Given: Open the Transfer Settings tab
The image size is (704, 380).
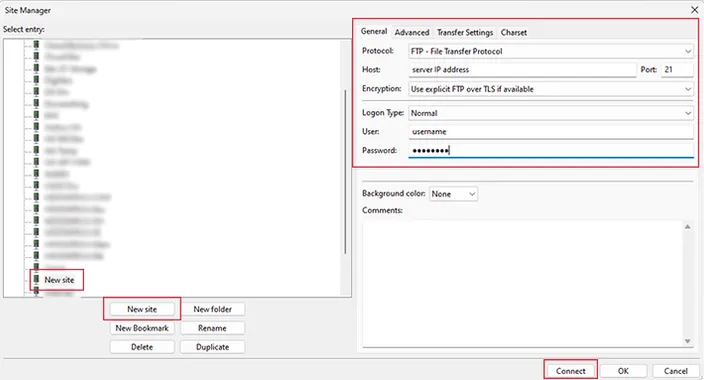Looking at the screenshot, I should pos(465,32).
